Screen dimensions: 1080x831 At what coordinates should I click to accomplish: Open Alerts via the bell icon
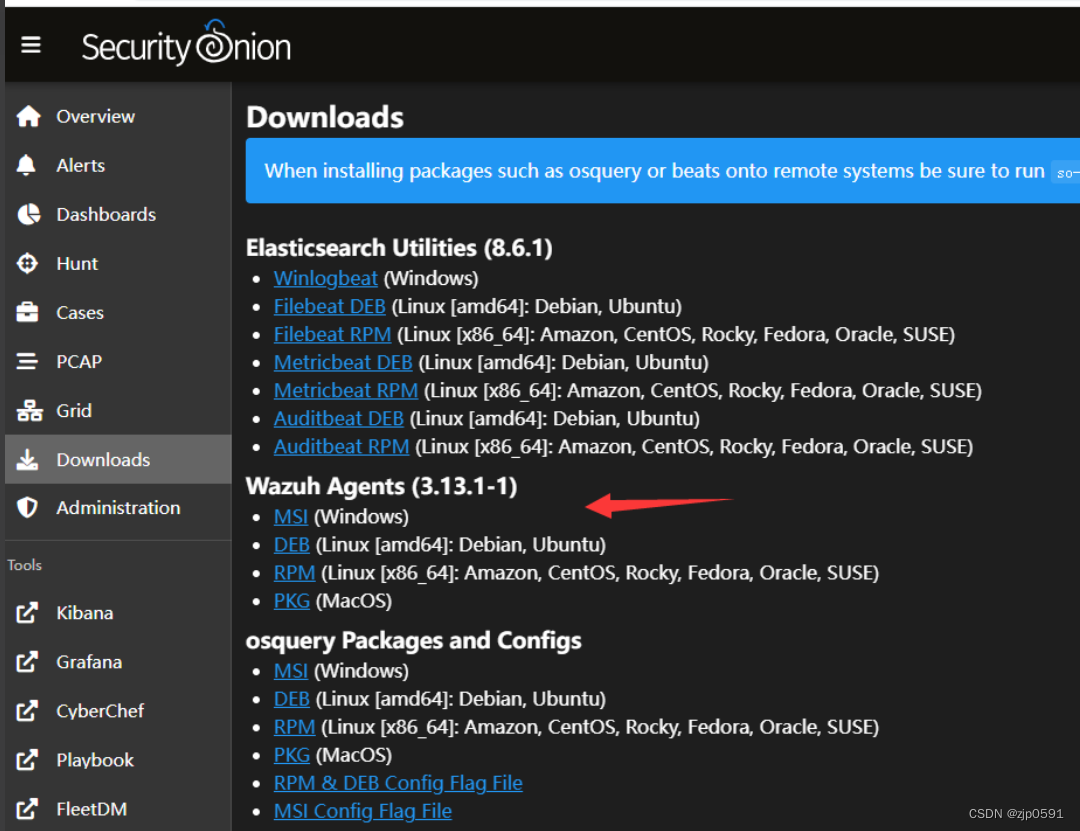coord(30,165)
